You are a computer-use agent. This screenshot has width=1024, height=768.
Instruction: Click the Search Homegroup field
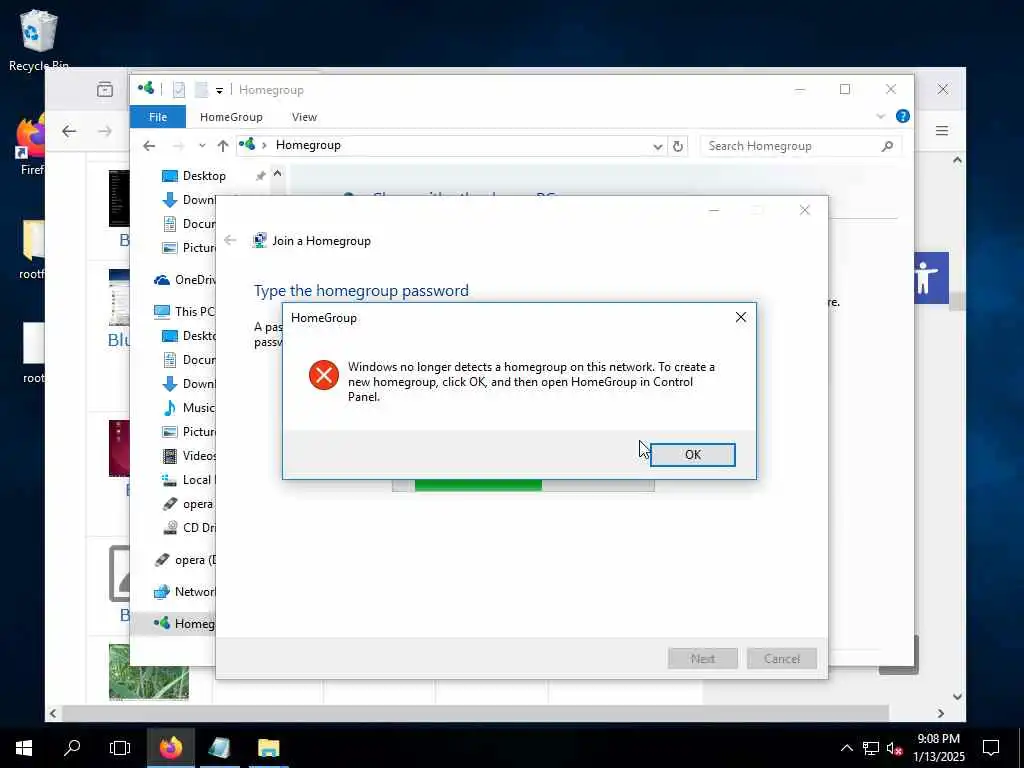(801, 146)
